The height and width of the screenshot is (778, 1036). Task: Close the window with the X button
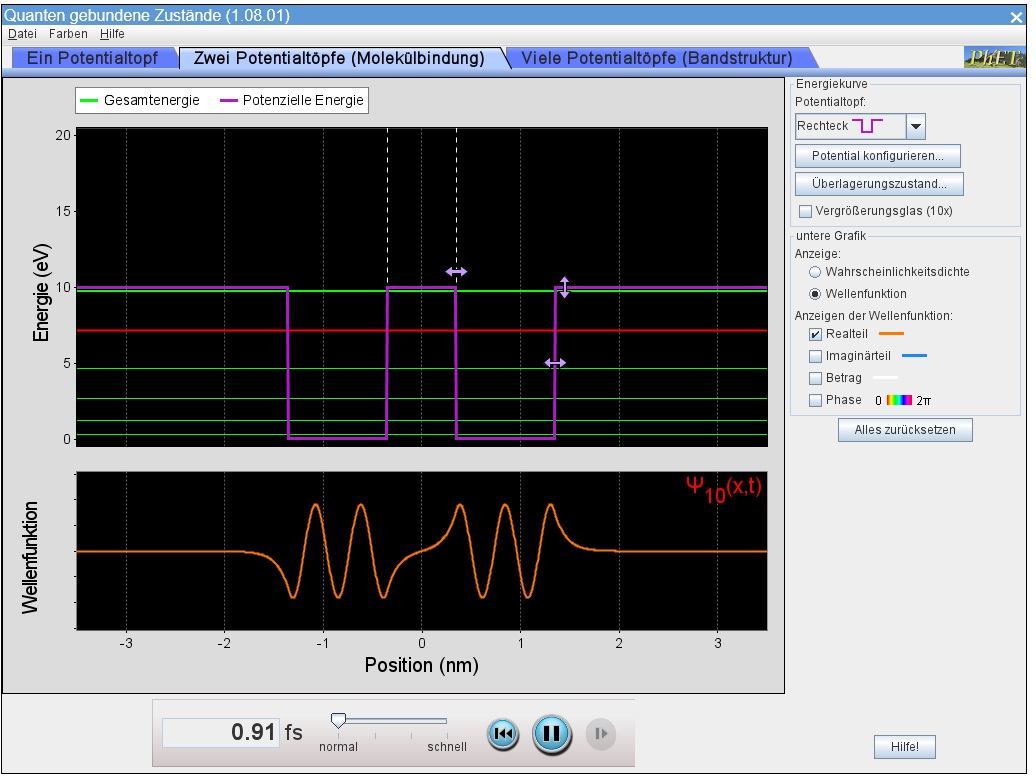[x=1016, y=17]
